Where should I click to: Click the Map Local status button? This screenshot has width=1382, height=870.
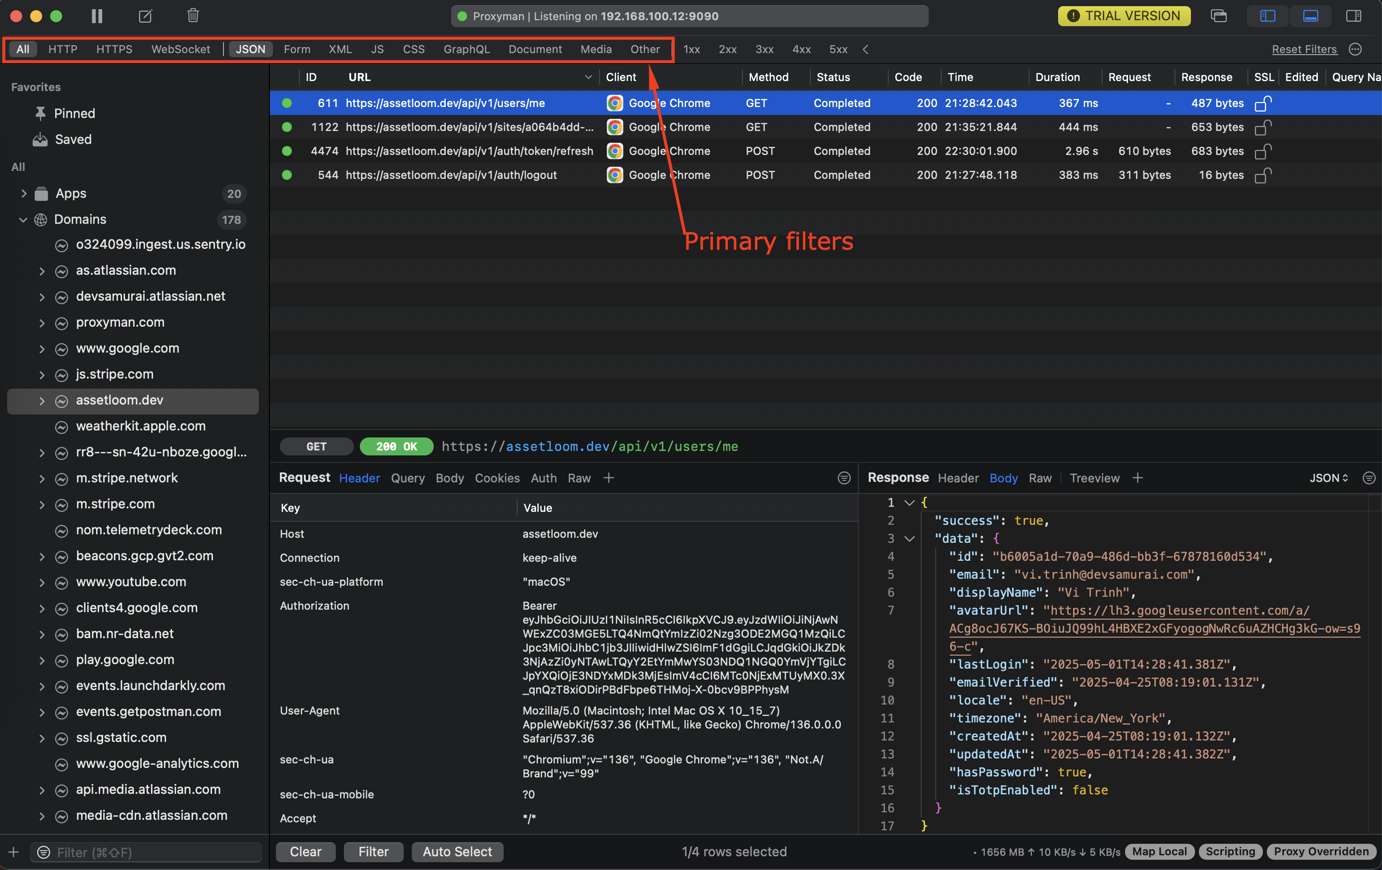click(1160, 852)
